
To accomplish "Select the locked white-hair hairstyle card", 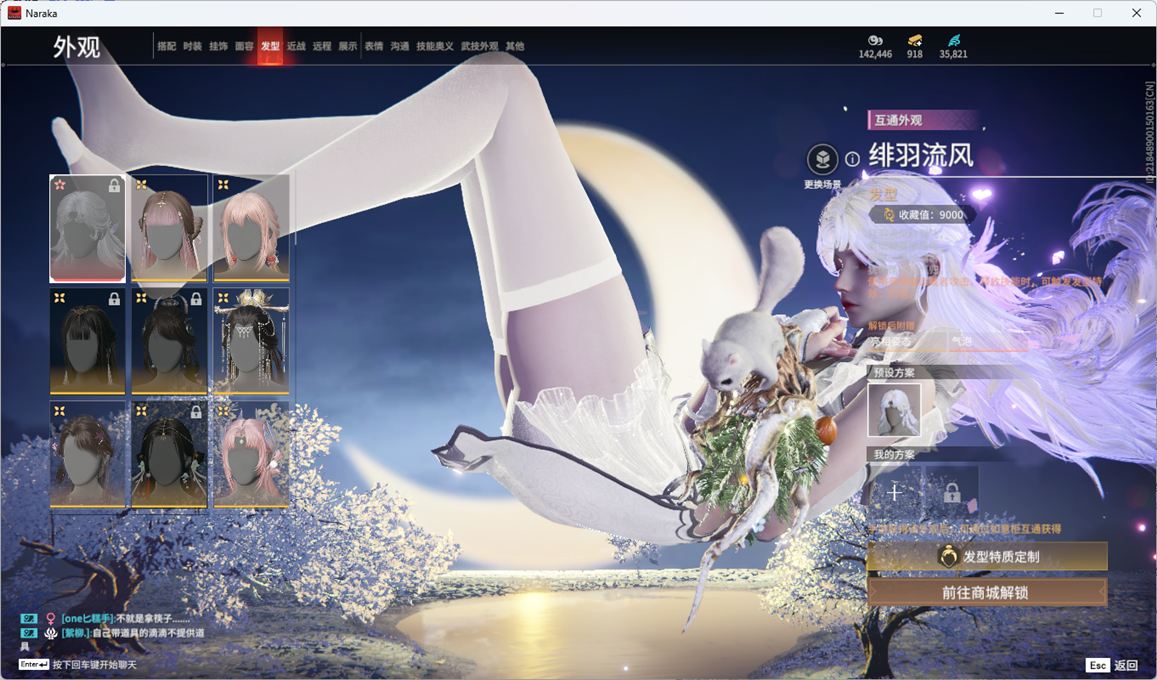I will [x=87, y=229].
